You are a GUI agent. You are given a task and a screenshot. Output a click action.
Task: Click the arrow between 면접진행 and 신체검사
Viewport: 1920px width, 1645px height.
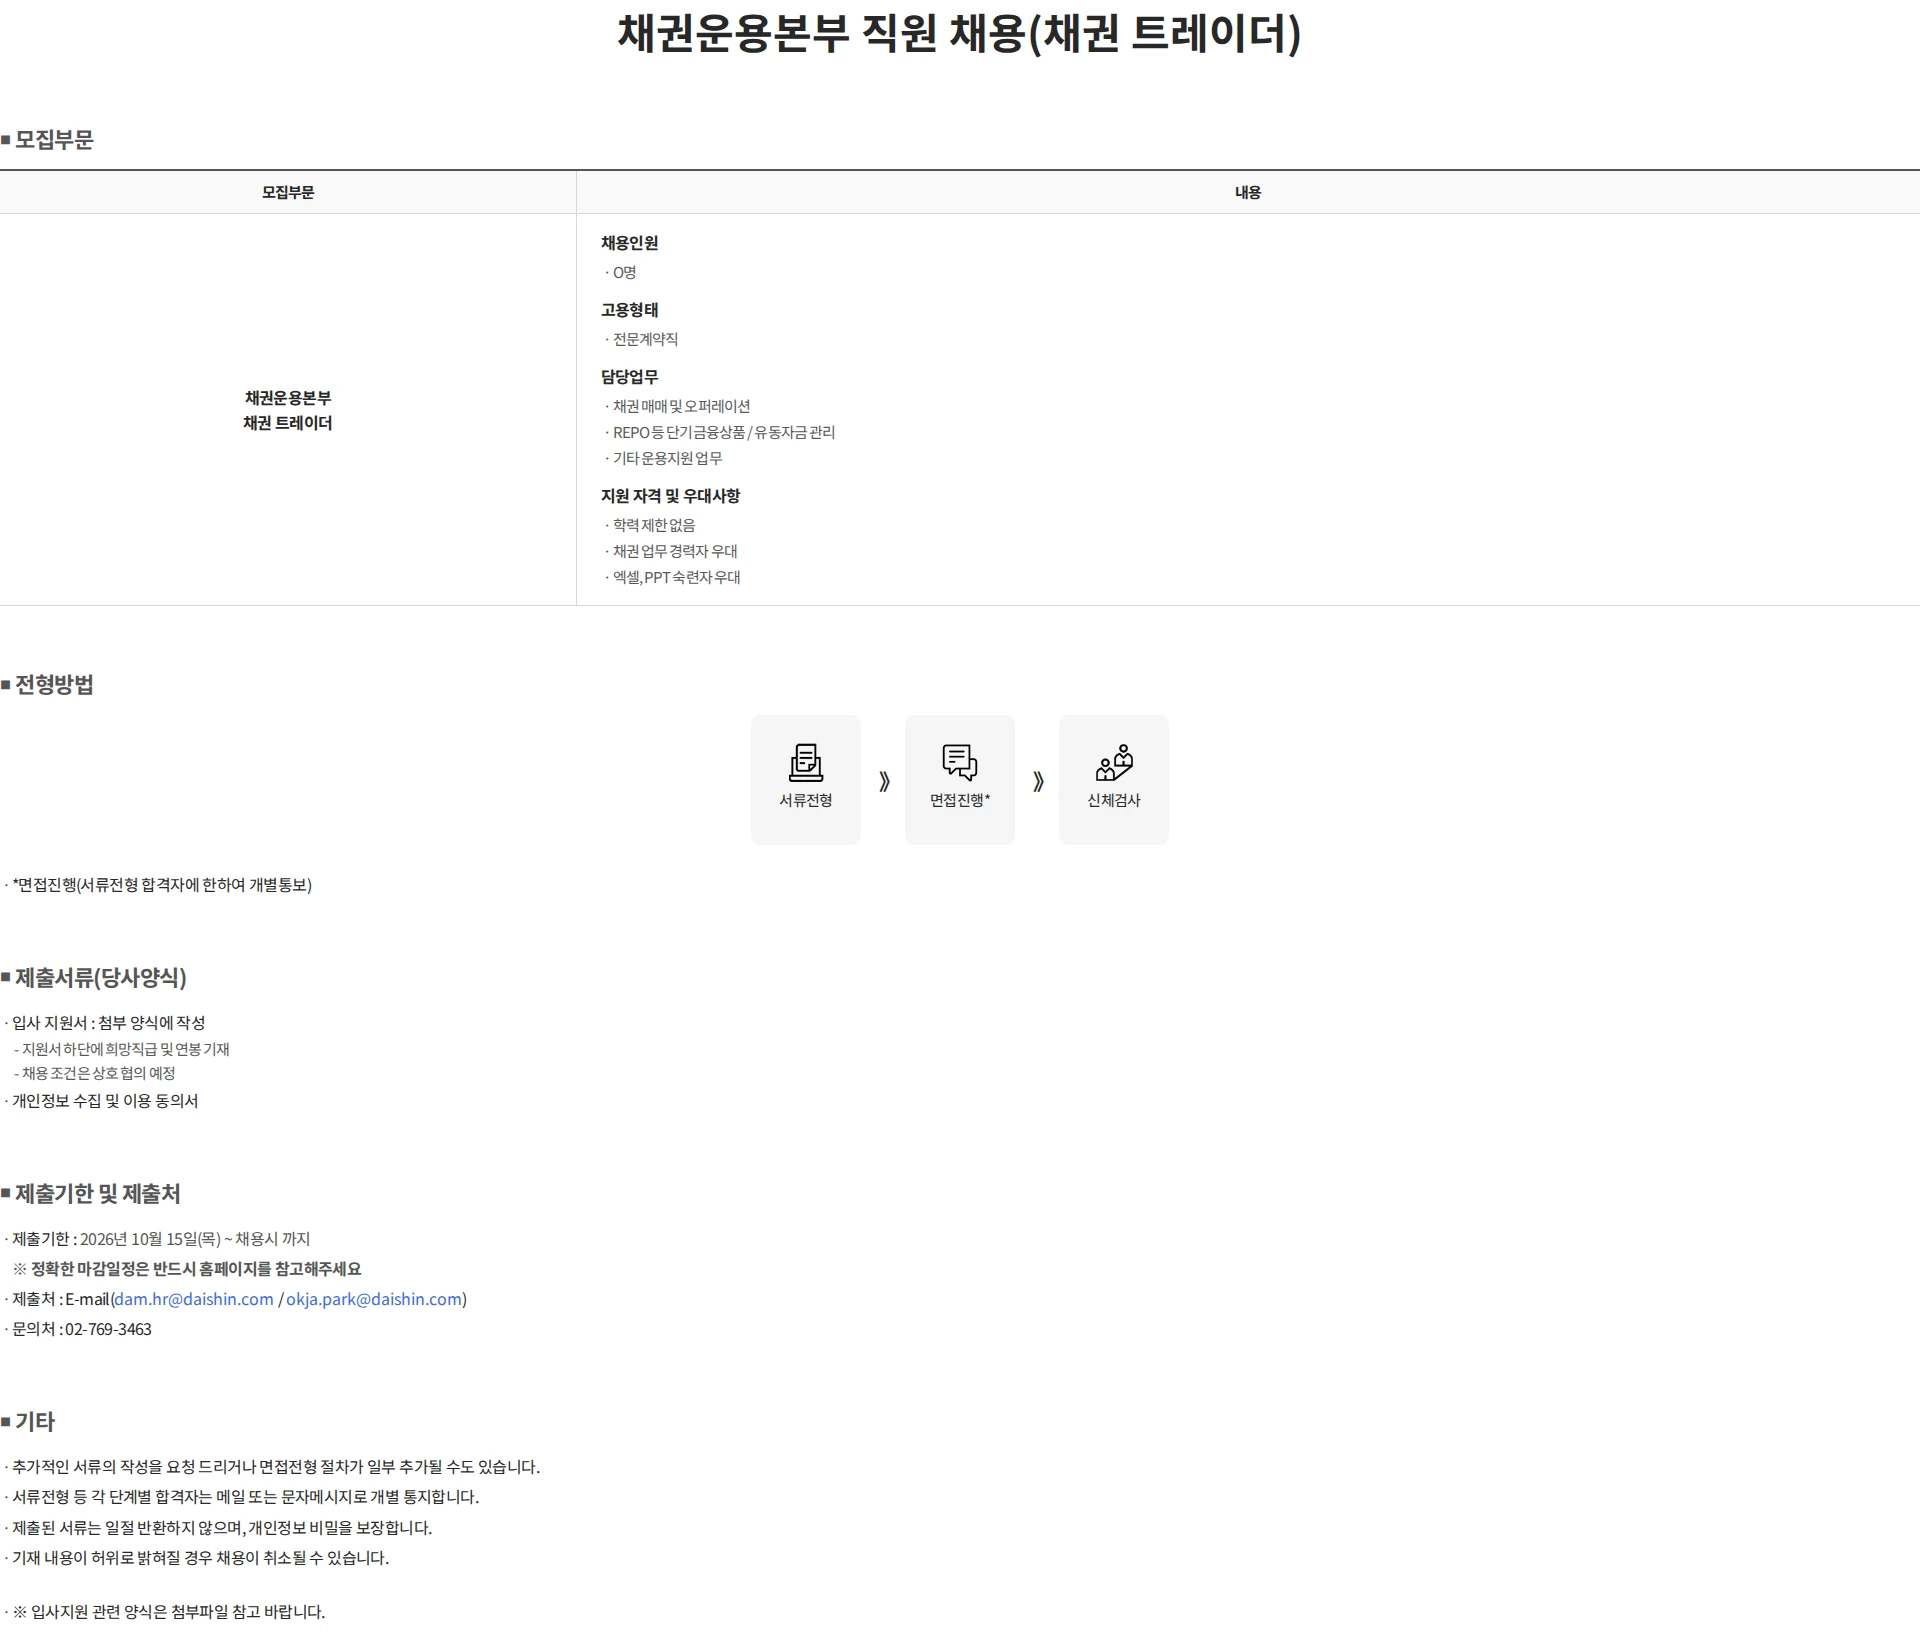(x=1038, y=781)
